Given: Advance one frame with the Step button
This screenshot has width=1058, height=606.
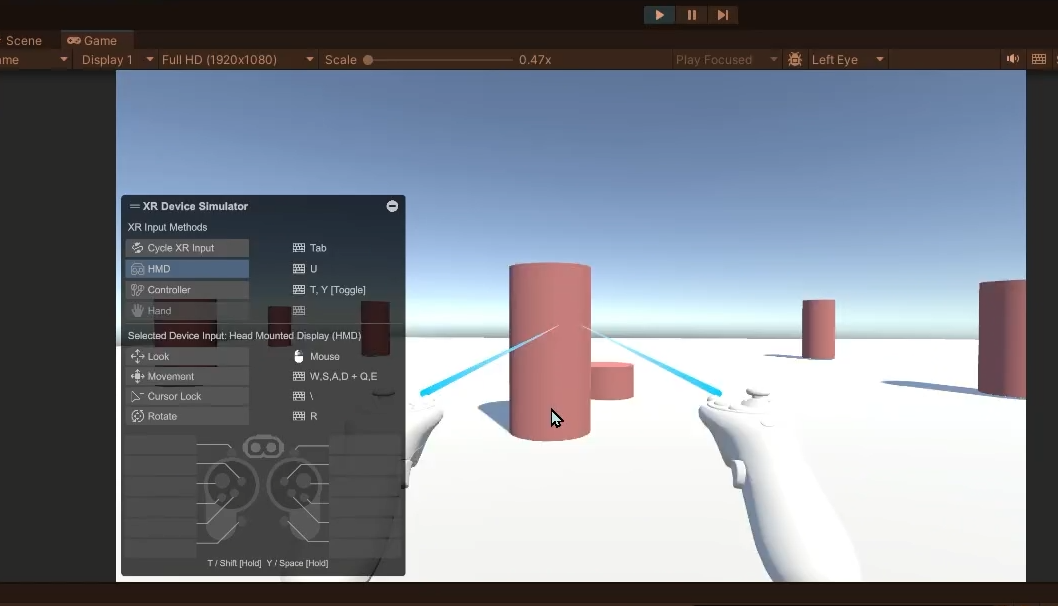Looking at the screenshot, I should (723, 15).
